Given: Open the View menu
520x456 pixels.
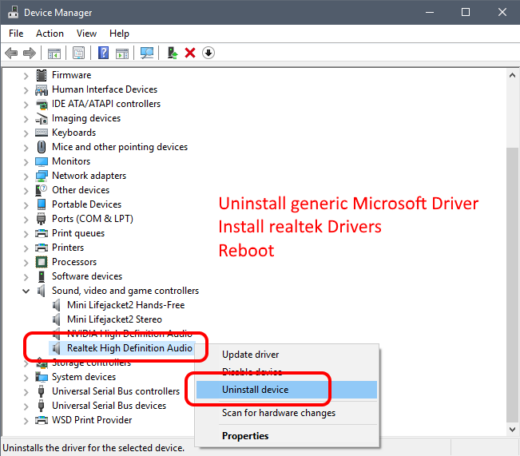Looking at the screenshot, I should pyautogui.click(x=86, y=33).
